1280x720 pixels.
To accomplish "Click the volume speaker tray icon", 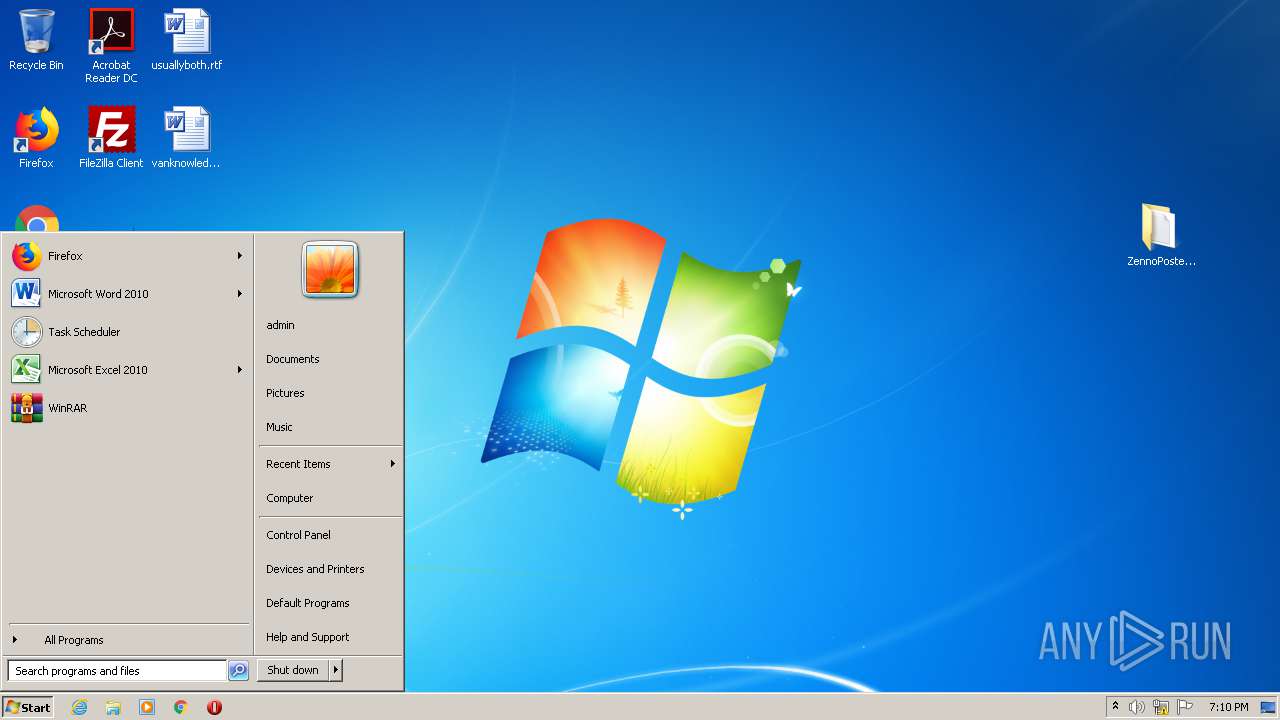I will (1137, 707).
